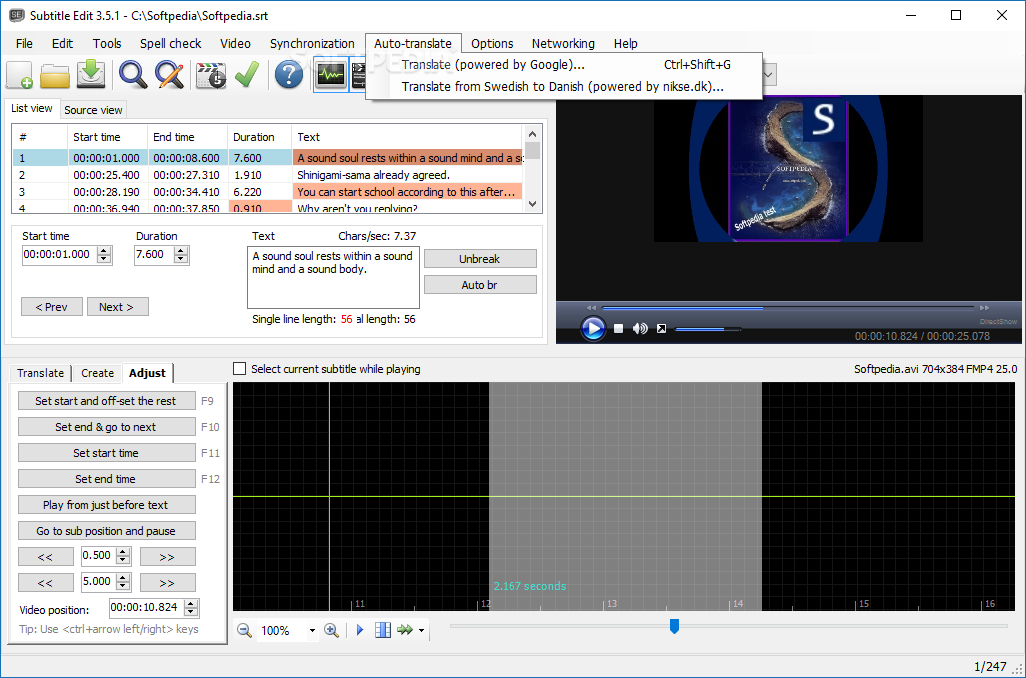
Task: Toggle video player fullscreen icon
Action: [661, 328]
